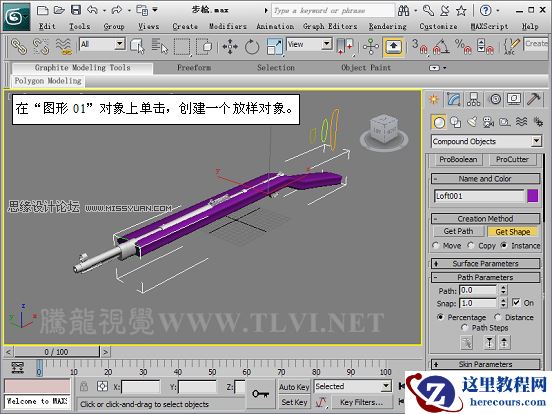
Task: Switch to Display panel icon
Action: [x=514, y=100]
